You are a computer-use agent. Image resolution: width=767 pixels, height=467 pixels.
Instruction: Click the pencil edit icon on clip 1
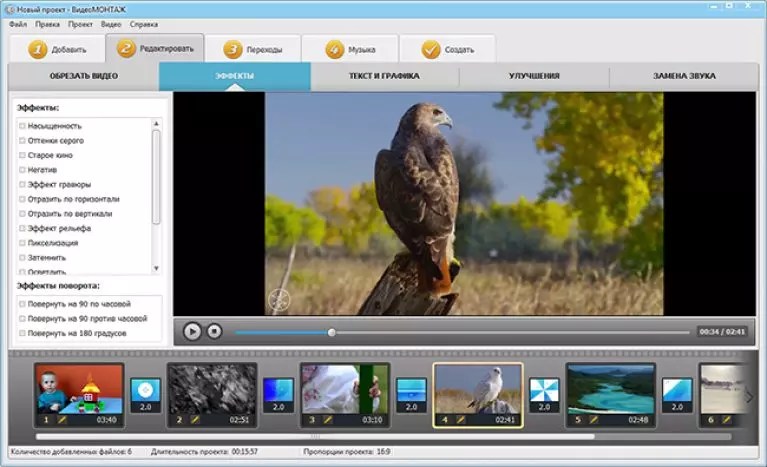point(62,420)
